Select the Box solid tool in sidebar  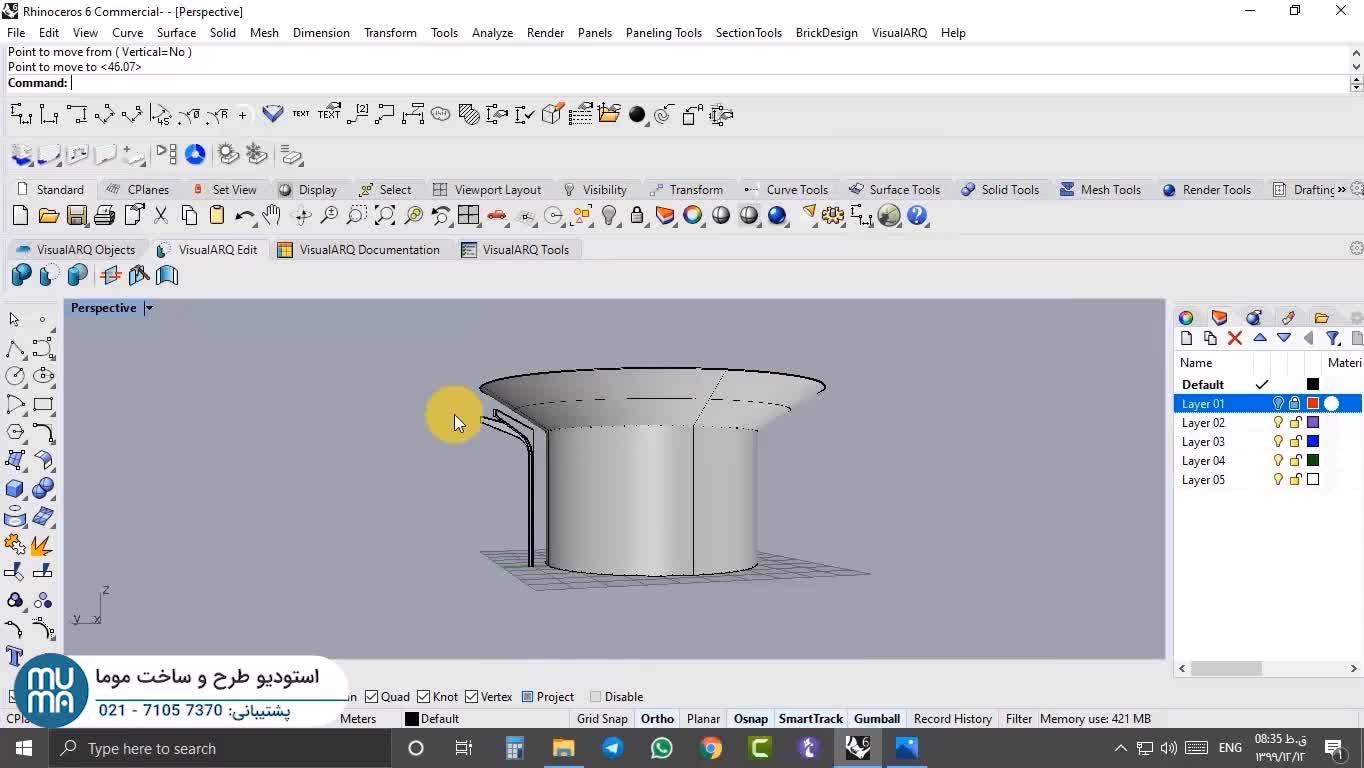[15, 489]
